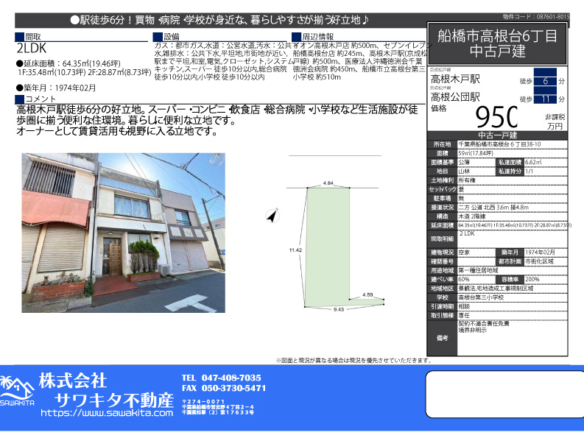Click the 高根木戸駅 station name
This screenshot has height=438, width=584.
pyautogui.click(x=455, y=79)
